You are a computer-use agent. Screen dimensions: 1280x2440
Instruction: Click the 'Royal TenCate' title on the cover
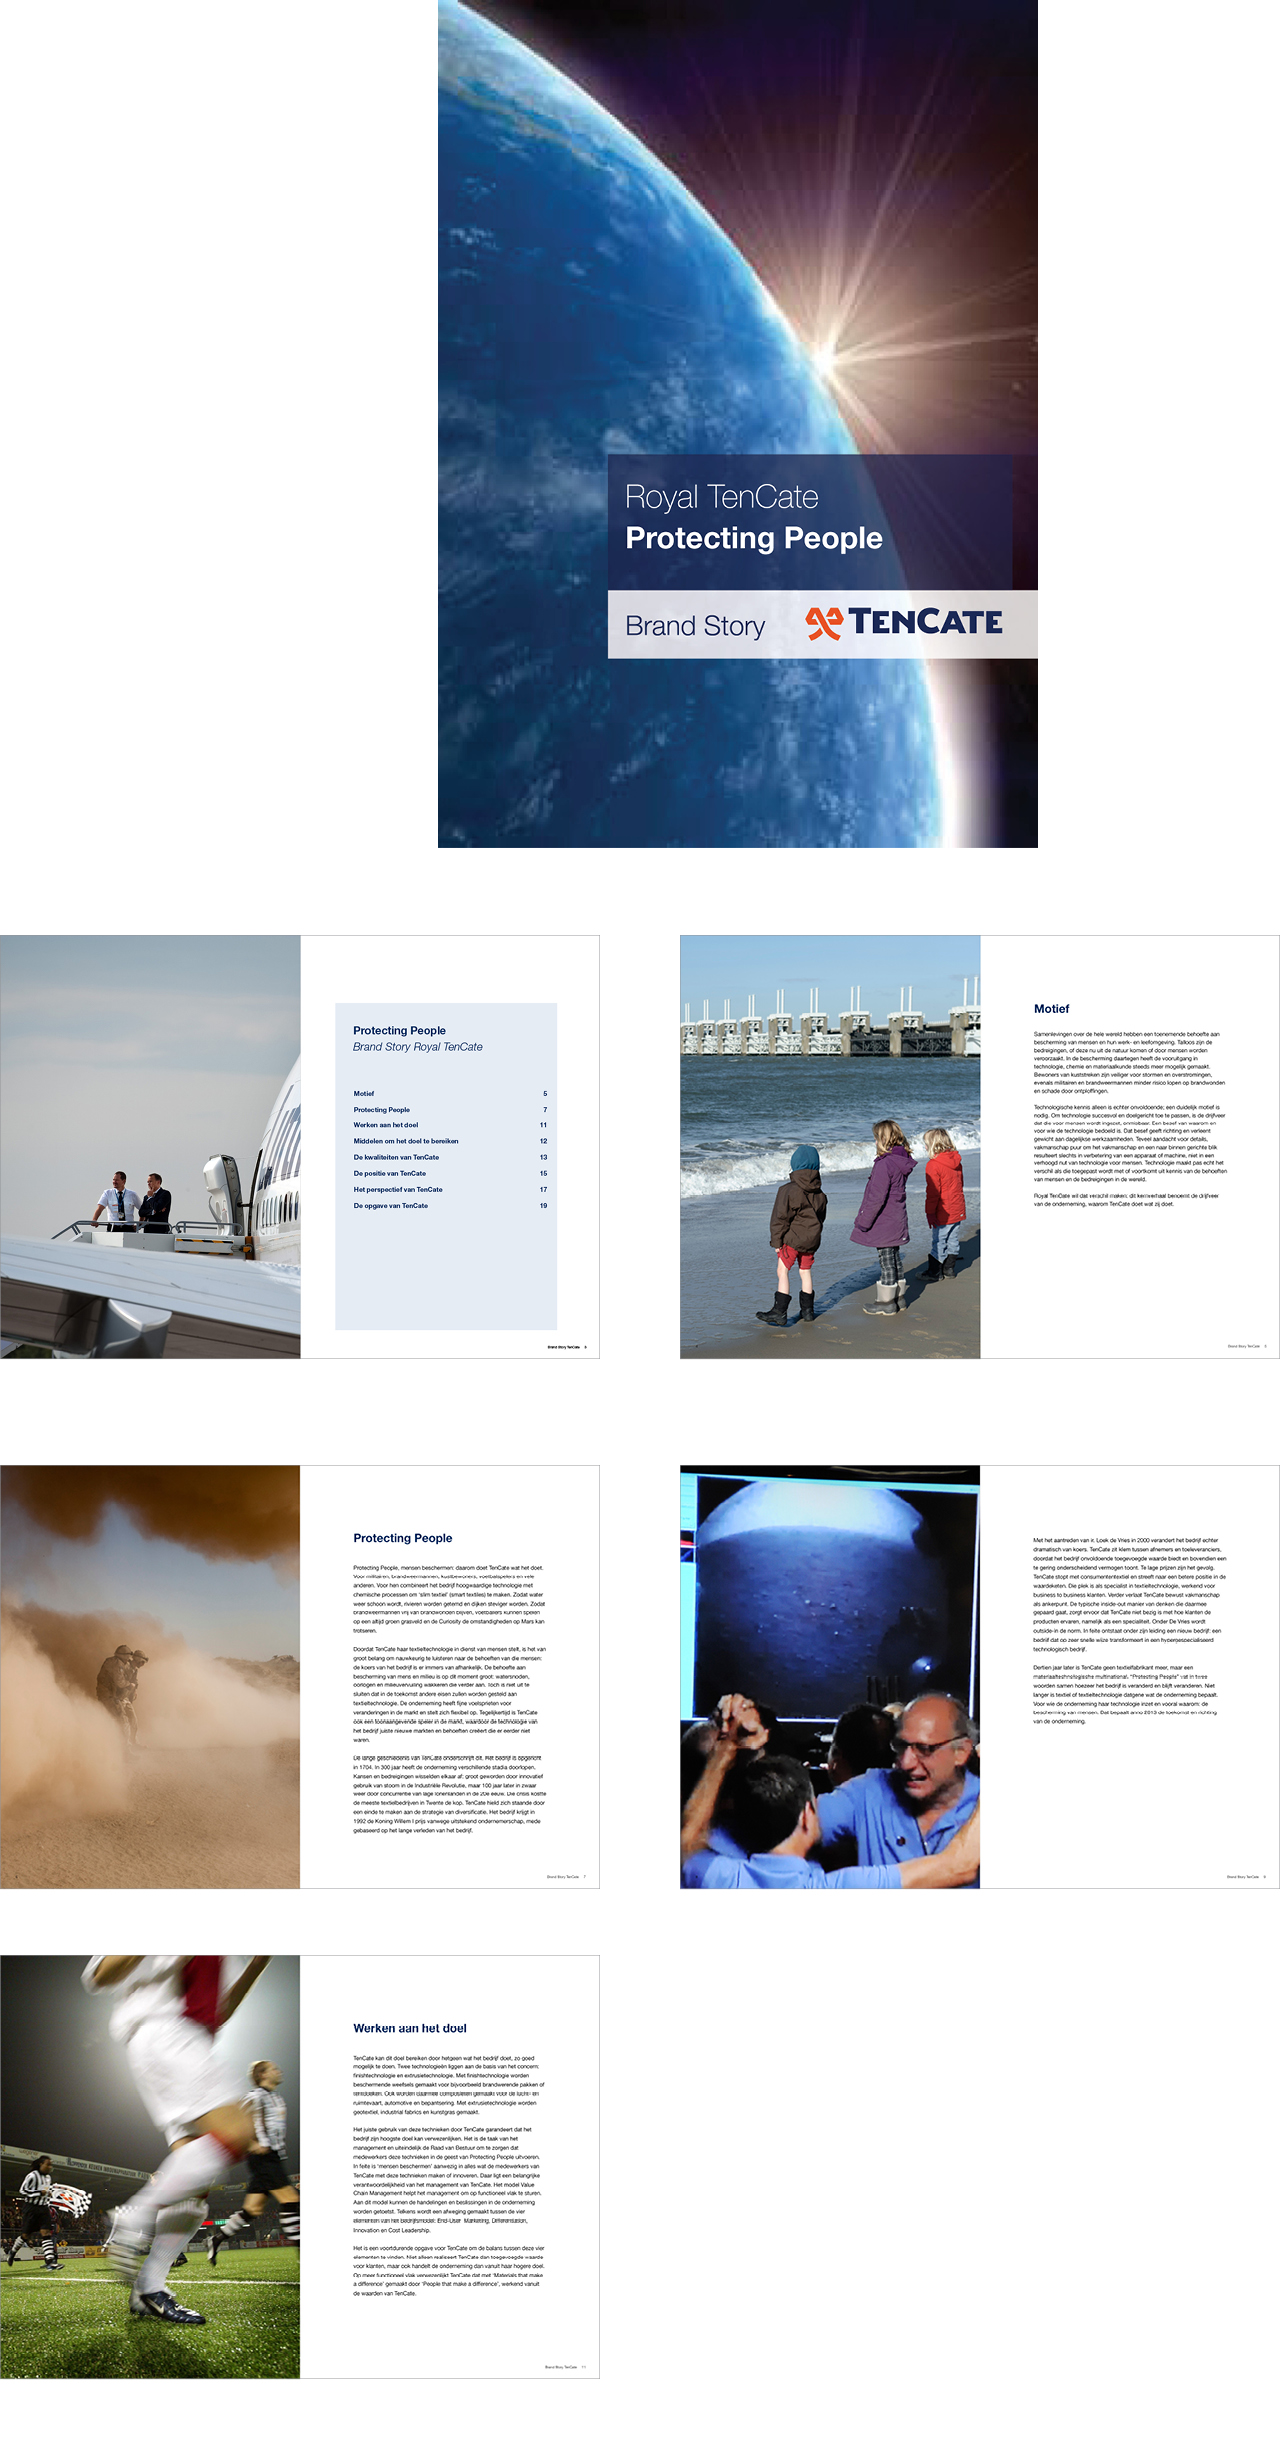[x=722, y=498]
